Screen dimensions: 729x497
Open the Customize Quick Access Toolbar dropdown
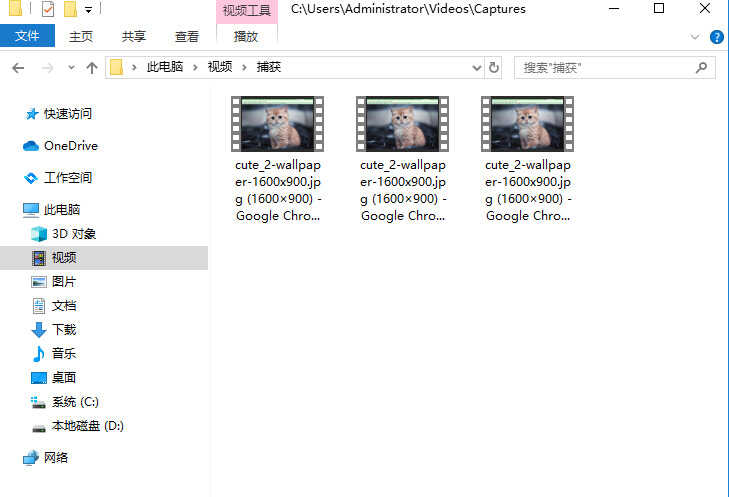[88, 9]
